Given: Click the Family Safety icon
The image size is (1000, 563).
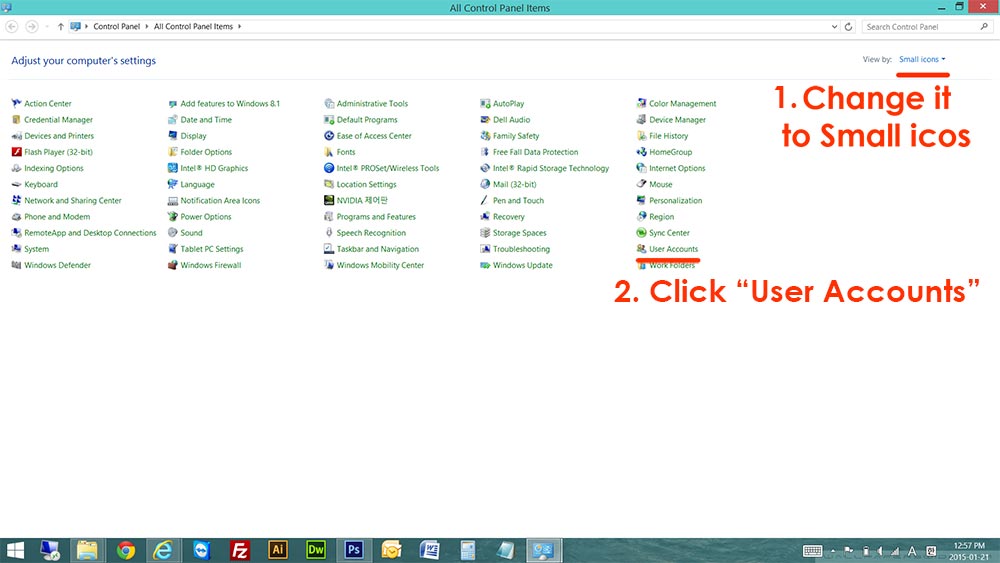Looking at the screenshot, I should (x=485, y=136).
